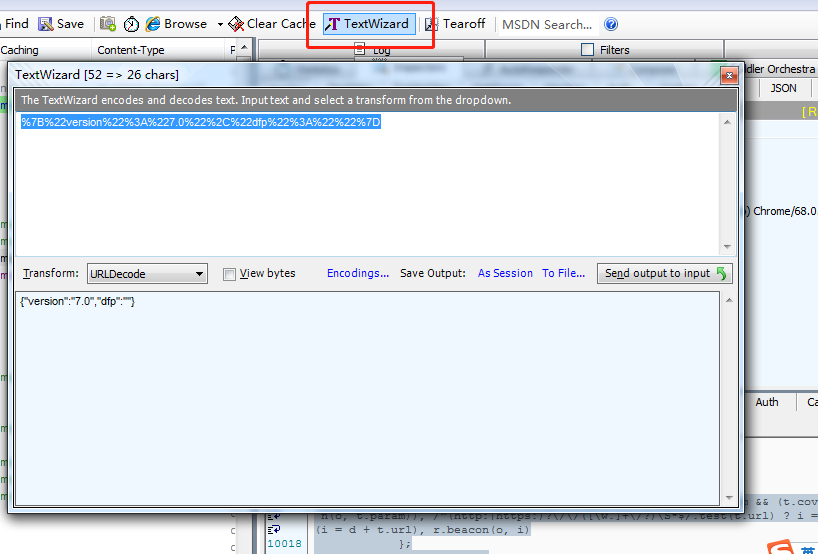Click output area scrollbar down arrow
Viewport: 818px width, 554px height.
(x=729, y=498)
